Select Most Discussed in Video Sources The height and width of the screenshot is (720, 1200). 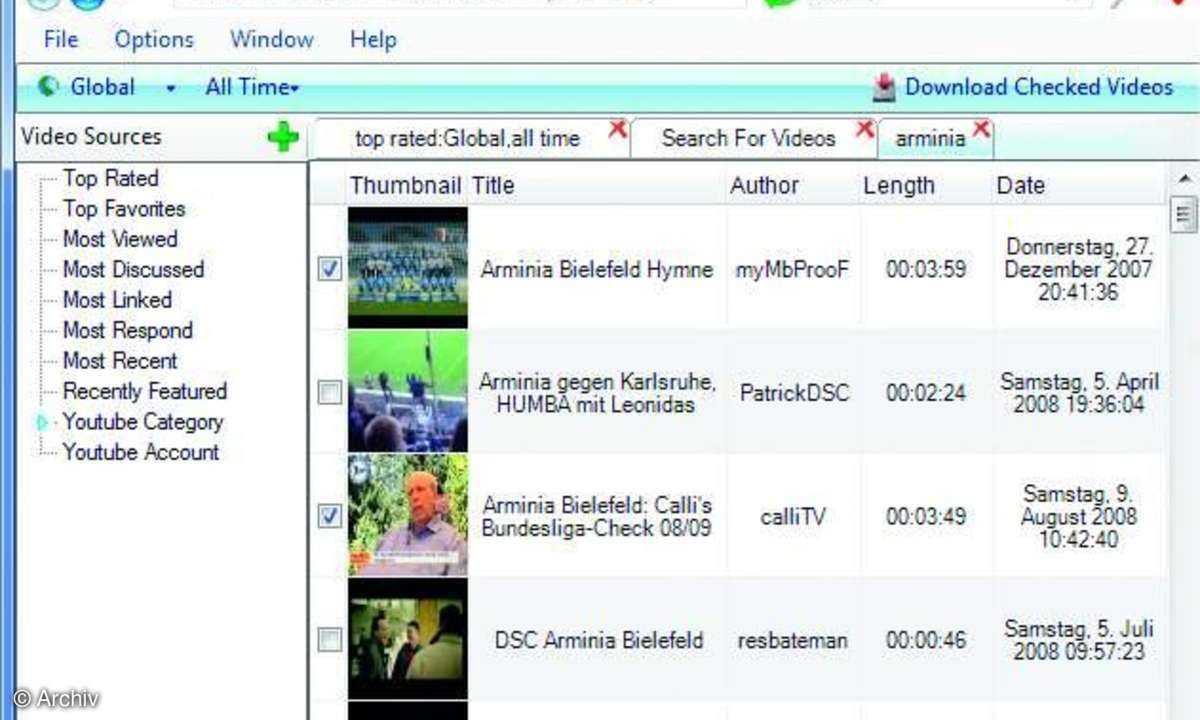(133, 270)
